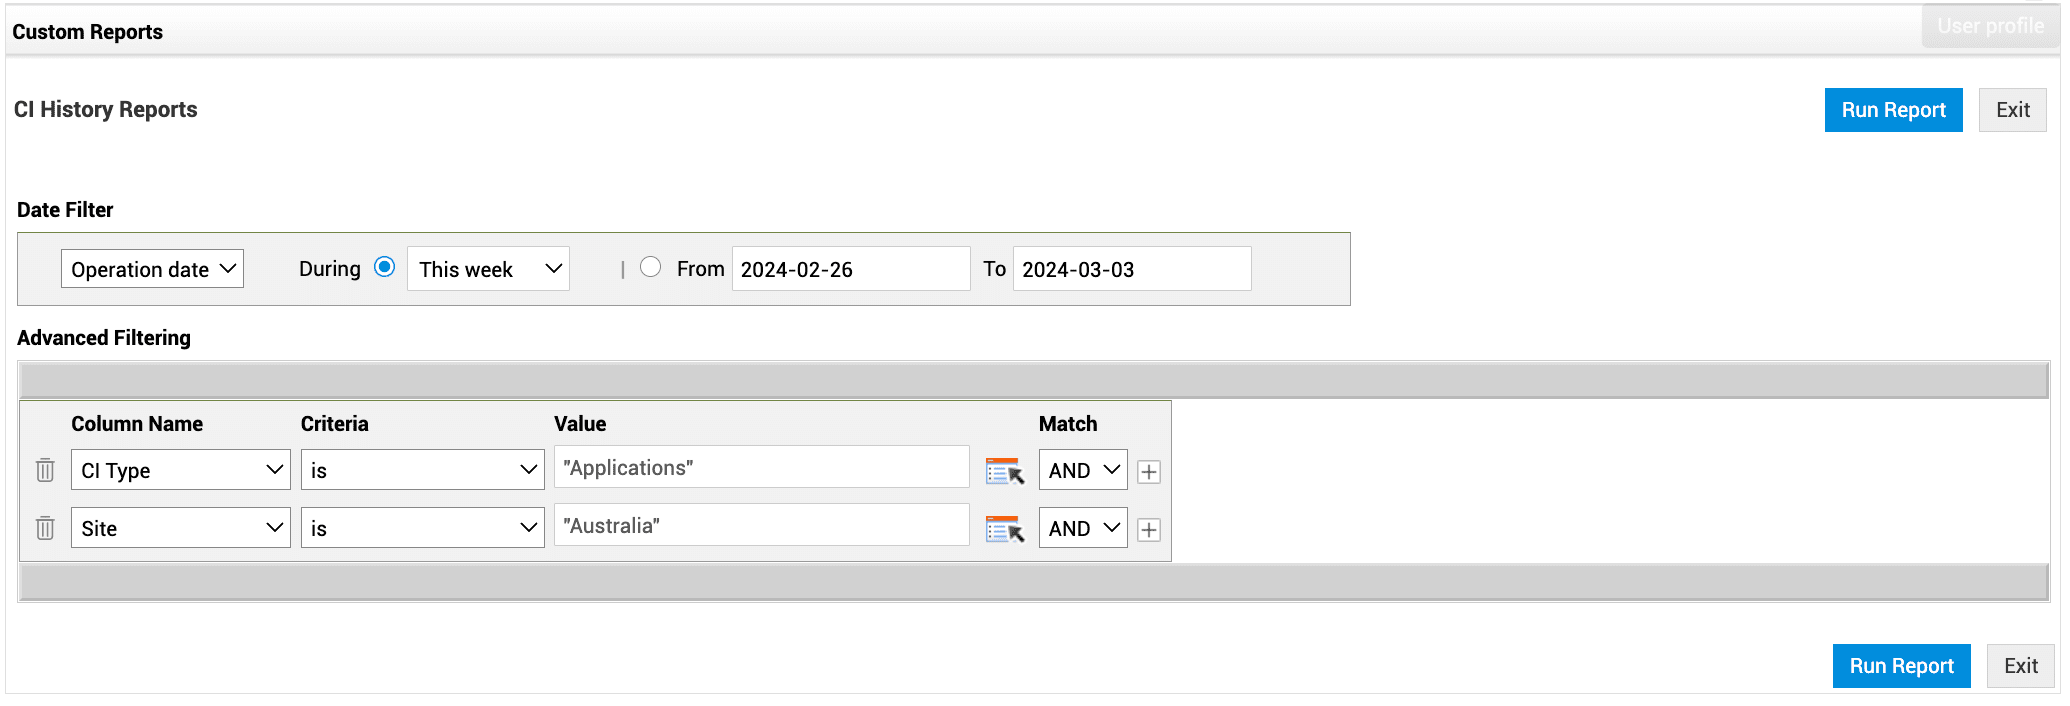
Task: Click the bottom Exit button
Action: pyautogui.click(x=2020, y=666)
